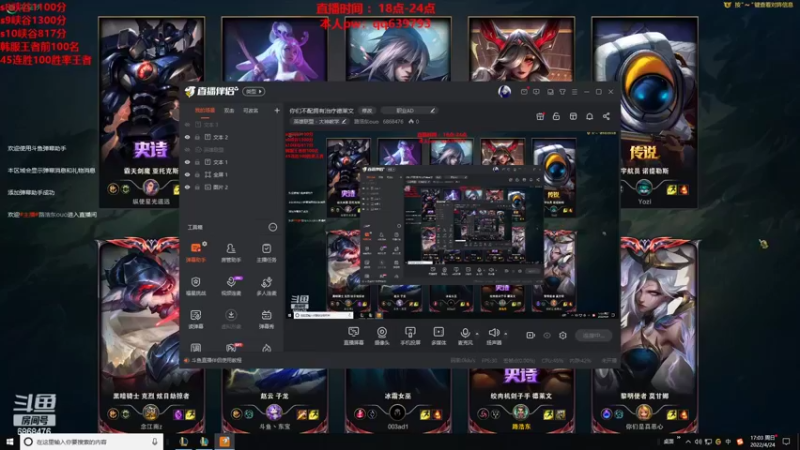Switch to the second scene tab
Screen dimensions: 800x450
point(229,111)
